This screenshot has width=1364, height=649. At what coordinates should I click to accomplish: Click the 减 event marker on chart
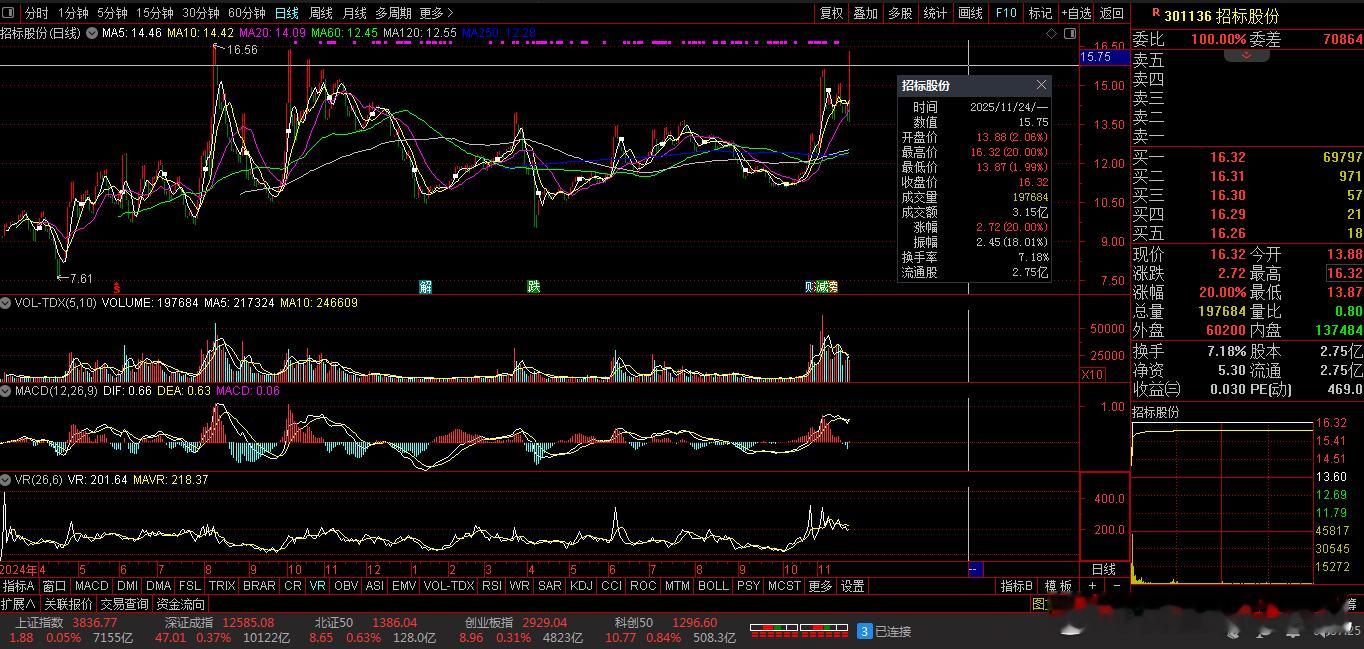click(822, 287)
